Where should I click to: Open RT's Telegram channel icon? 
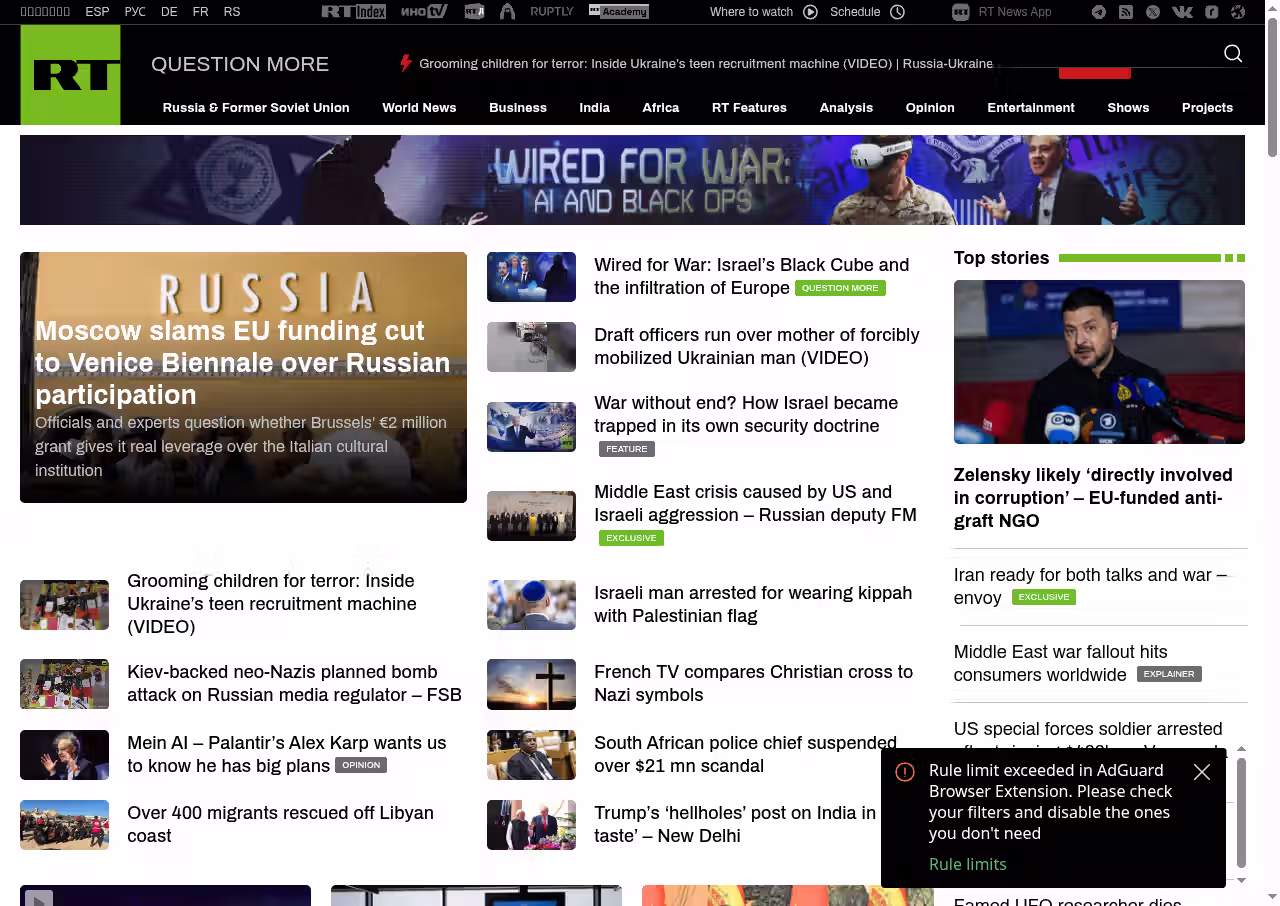tap(1099, 12)
